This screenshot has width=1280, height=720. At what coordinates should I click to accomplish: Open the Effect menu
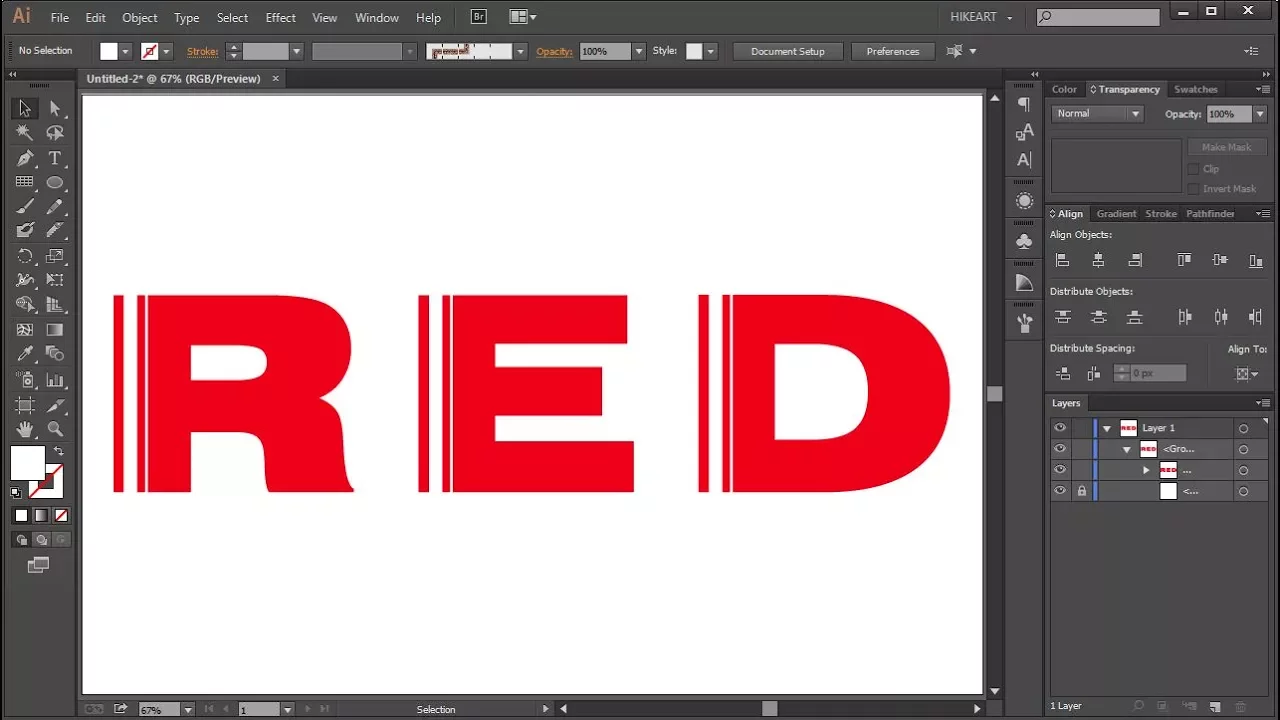[x=281, y=17]
